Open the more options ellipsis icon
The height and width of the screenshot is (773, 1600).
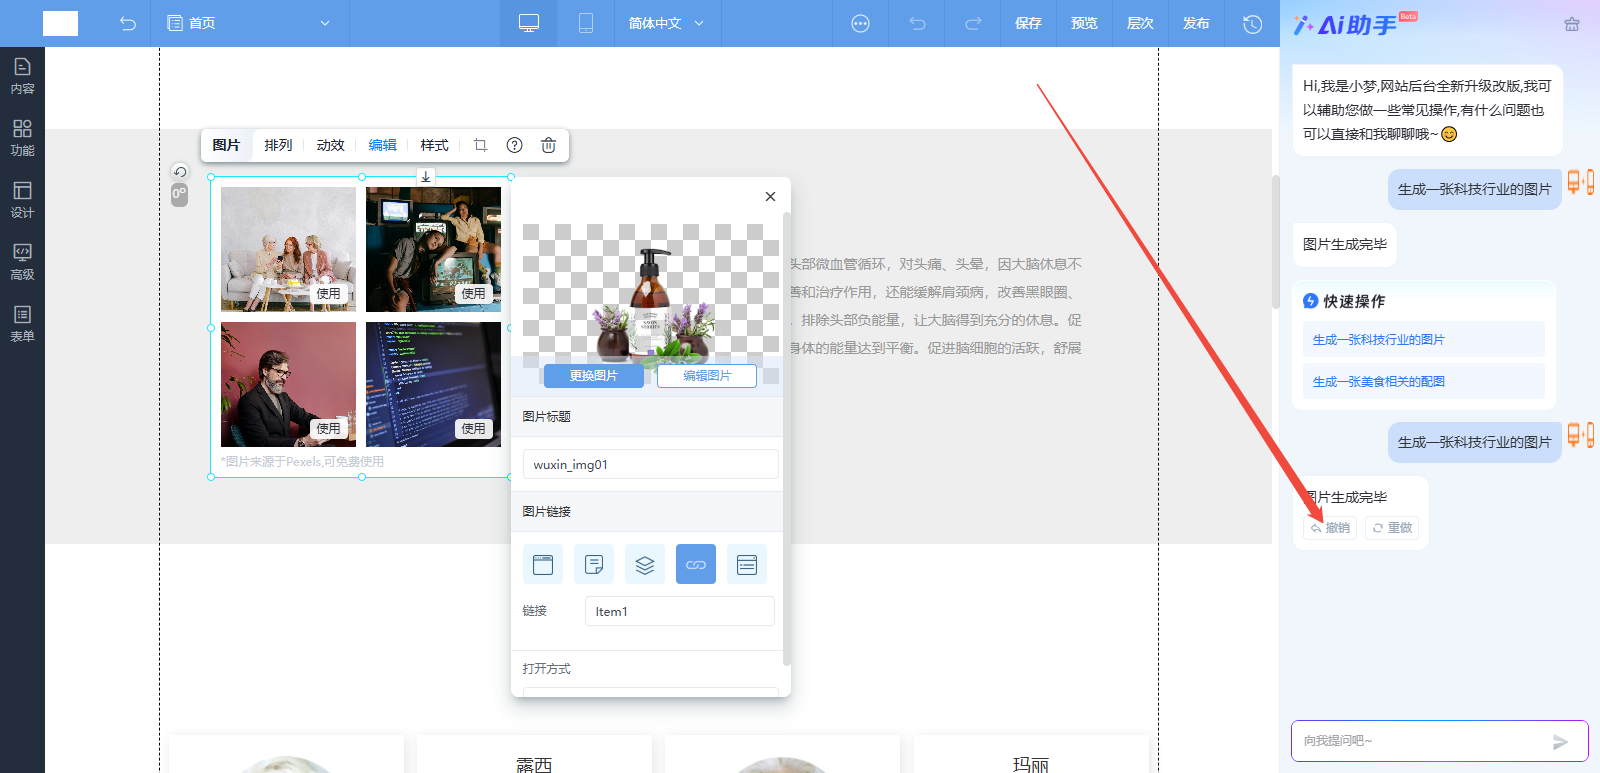tap(860, 23)
